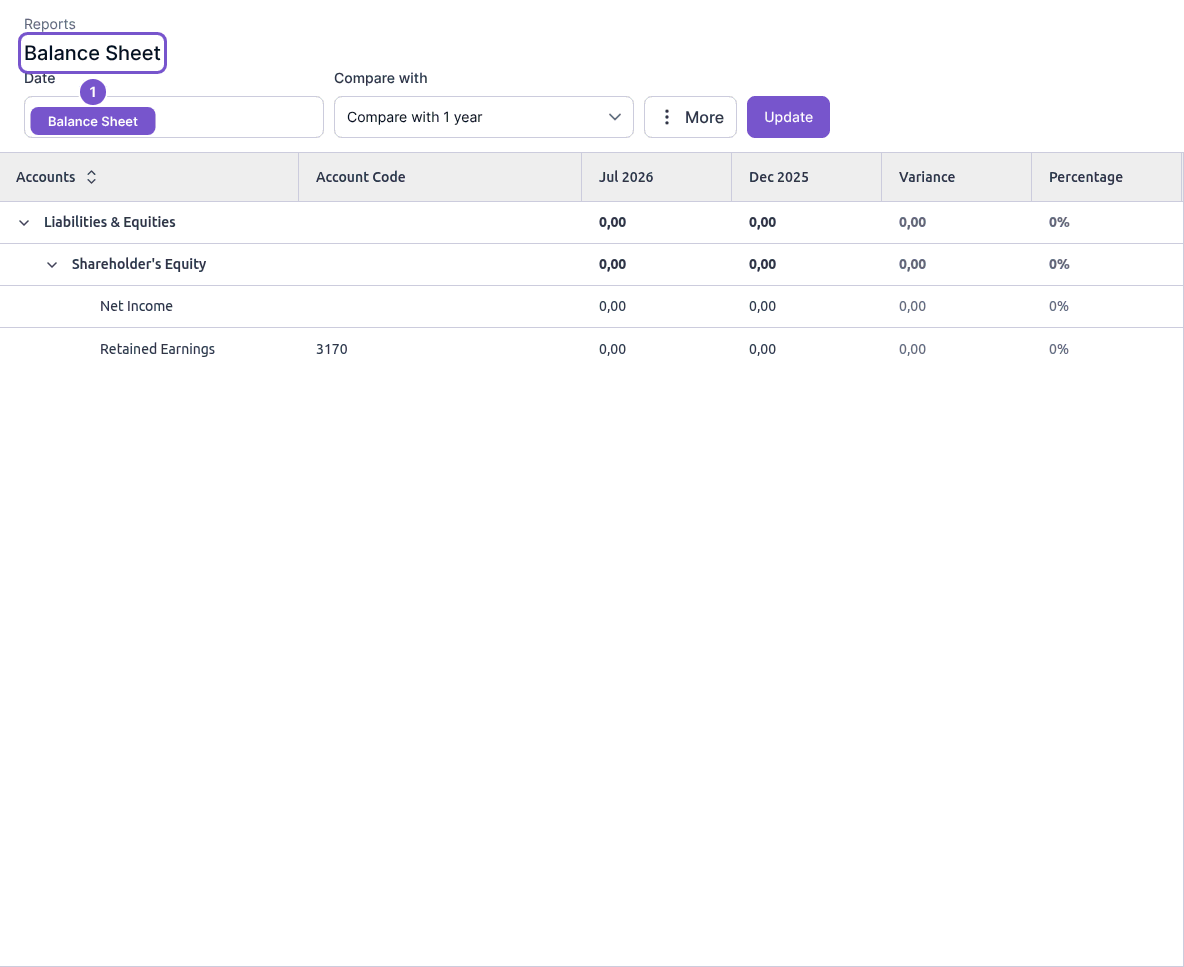Click Retained Earnings Jul 2026 value
The width and height of the screenshot is (1184, 967).
pos(612,349)
